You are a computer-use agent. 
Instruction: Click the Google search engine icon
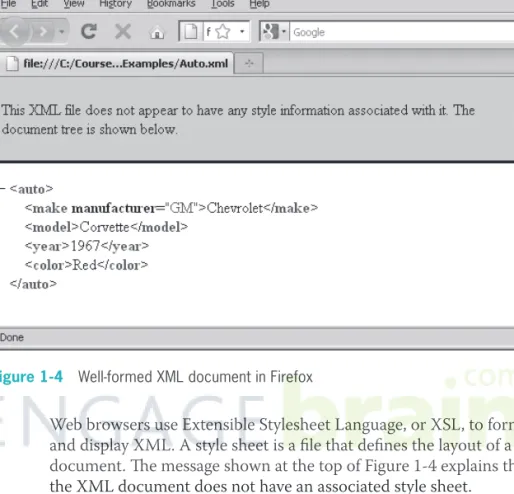270,32
